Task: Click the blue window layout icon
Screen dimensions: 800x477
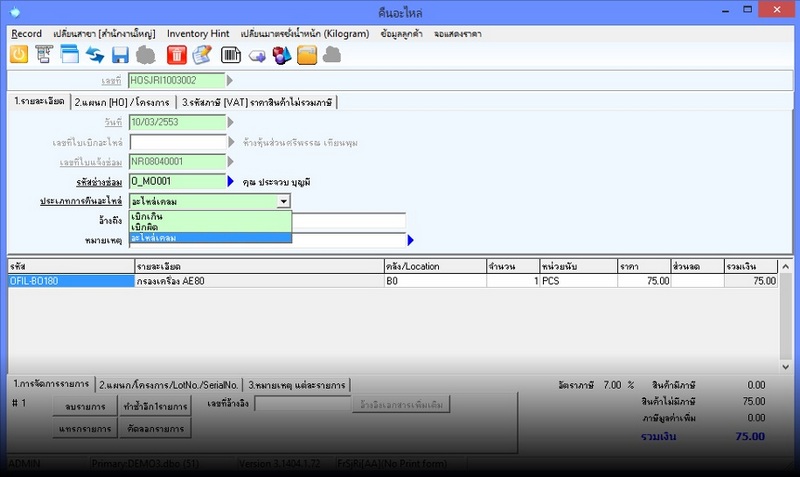Action: (x=70, y=54)
